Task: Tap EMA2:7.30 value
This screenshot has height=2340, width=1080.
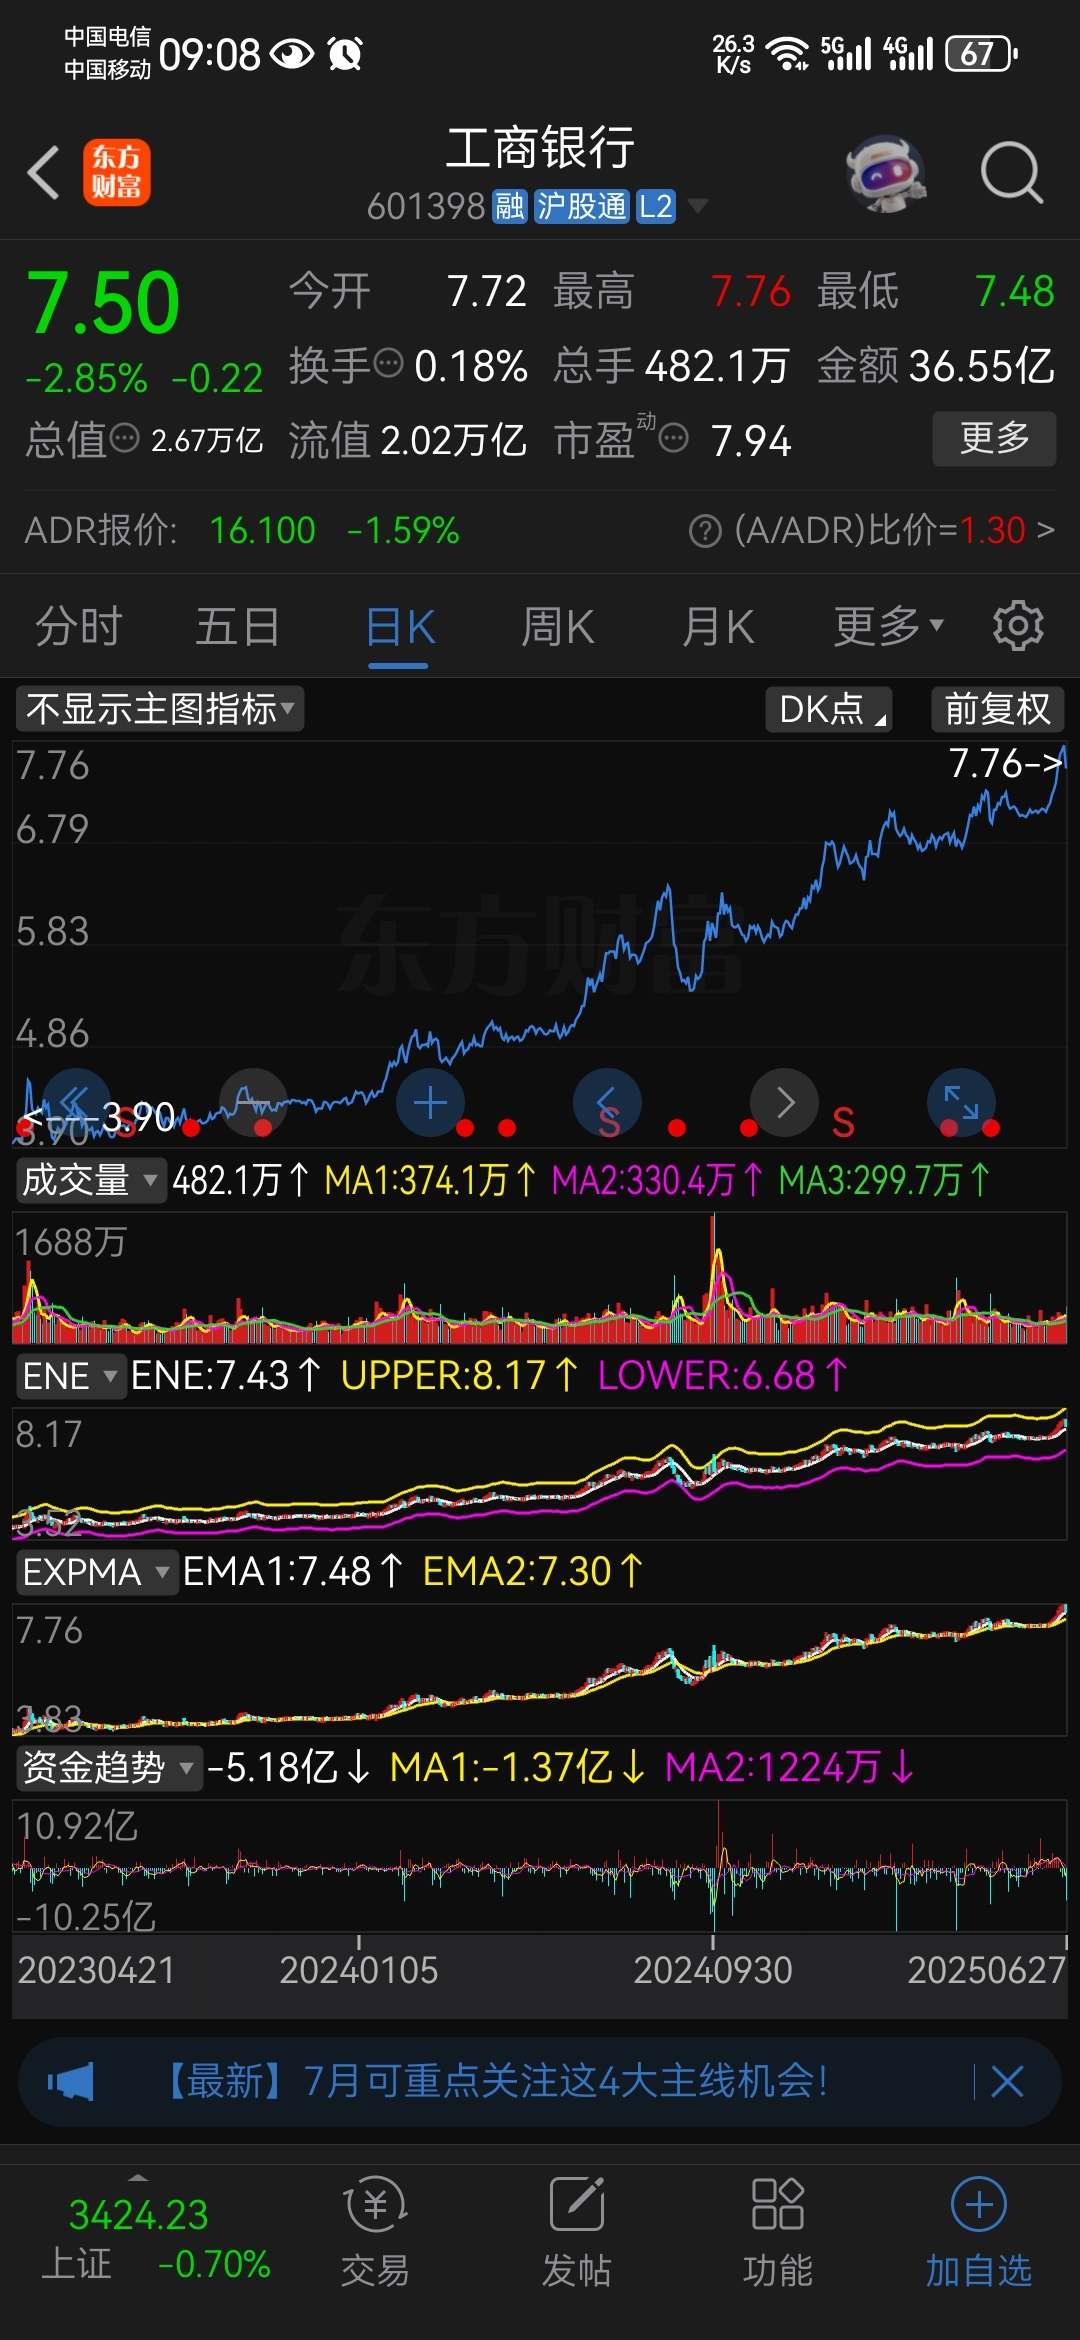Action: (x=533, y=1572)
